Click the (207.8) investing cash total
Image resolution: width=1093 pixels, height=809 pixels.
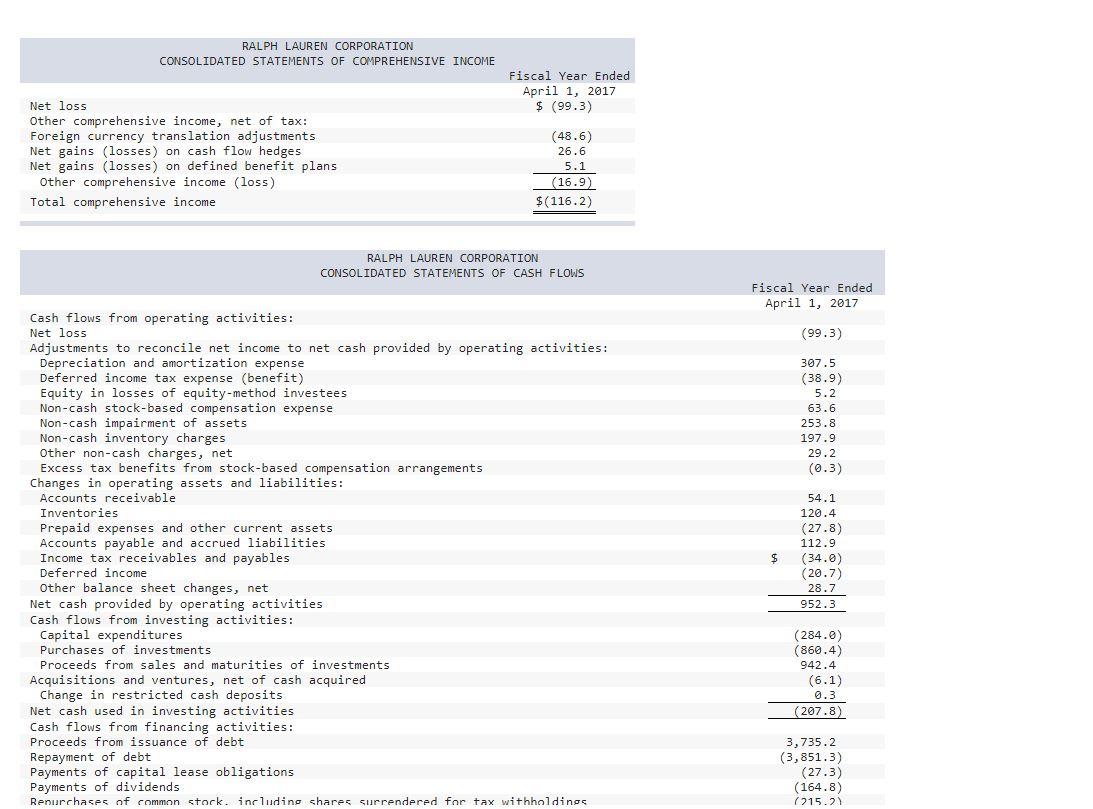(818, 711)
